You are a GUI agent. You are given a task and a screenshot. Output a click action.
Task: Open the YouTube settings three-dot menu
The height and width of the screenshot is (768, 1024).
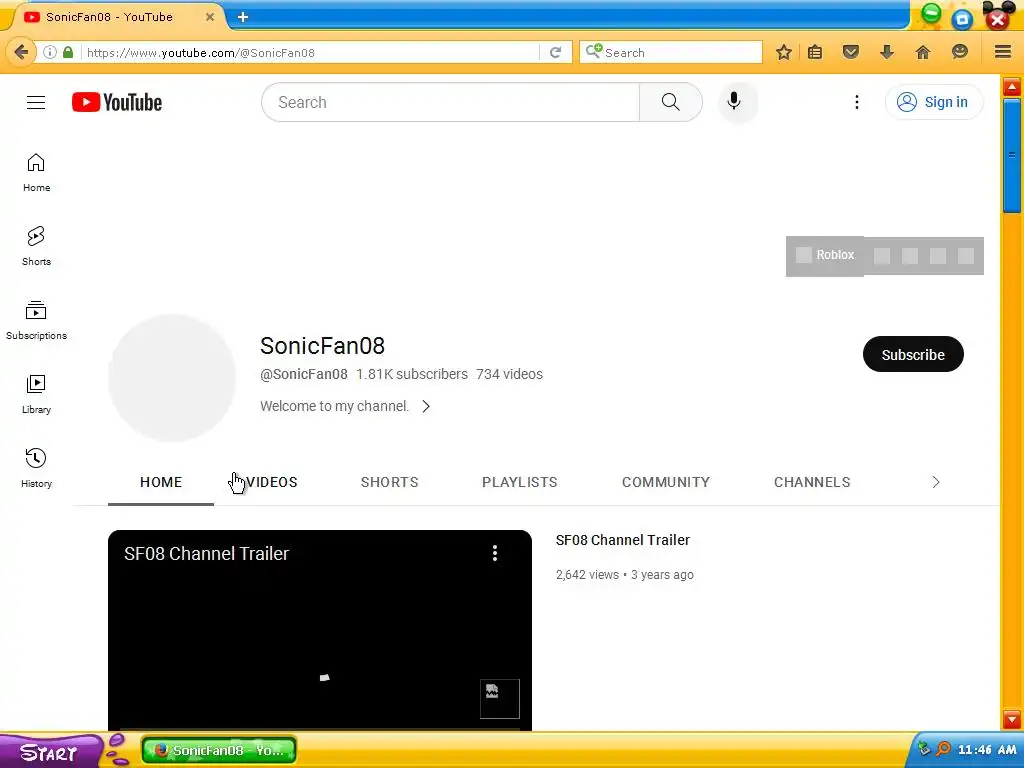click(x=856, y=102)
